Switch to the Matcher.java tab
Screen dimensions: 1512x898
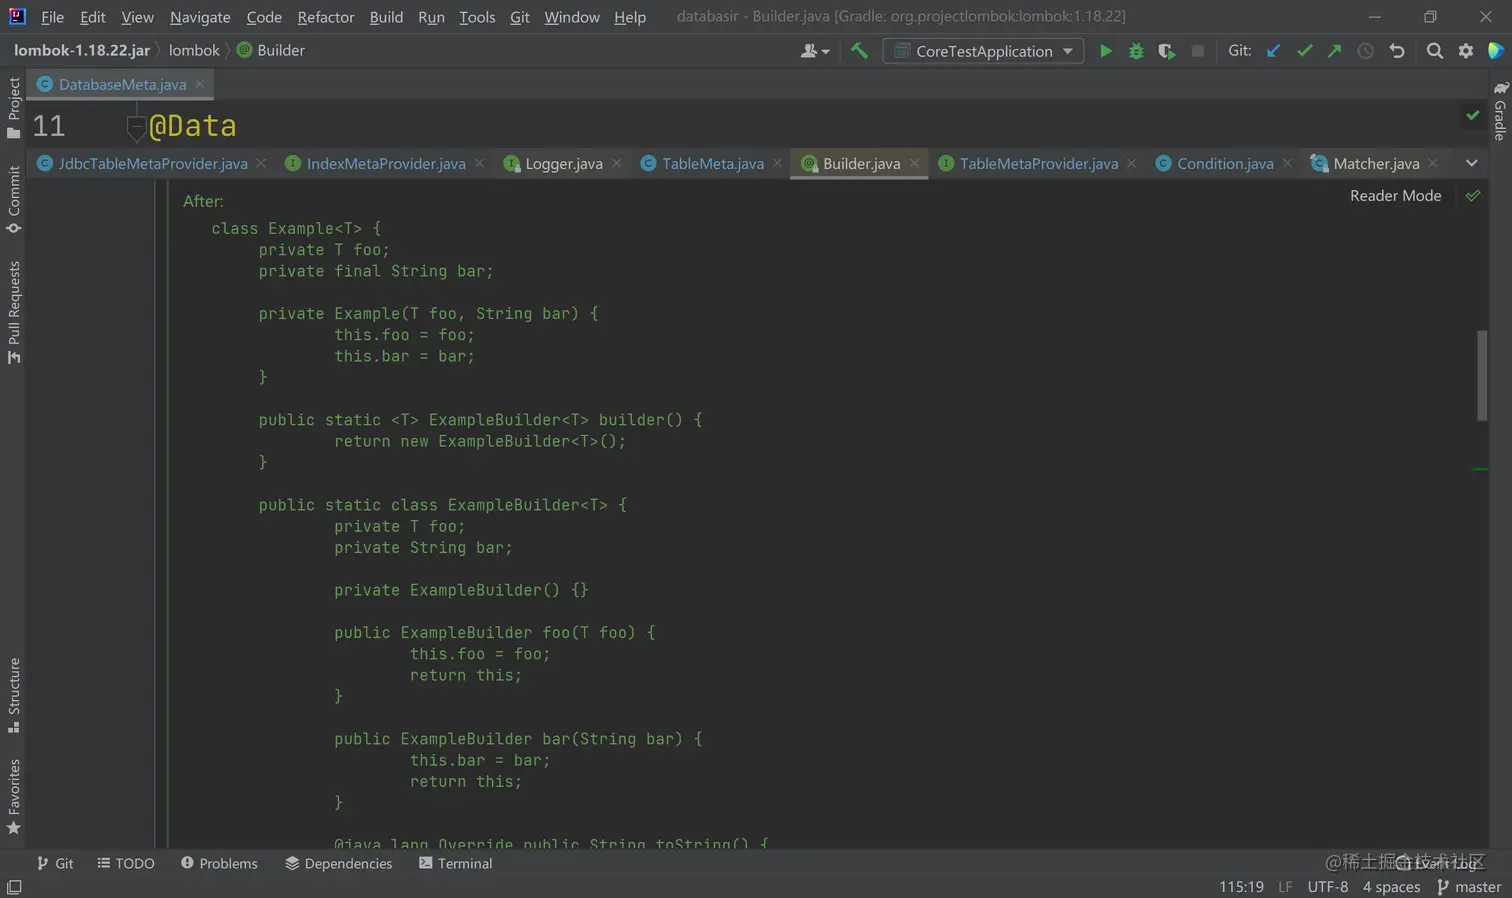(1376, 163)
